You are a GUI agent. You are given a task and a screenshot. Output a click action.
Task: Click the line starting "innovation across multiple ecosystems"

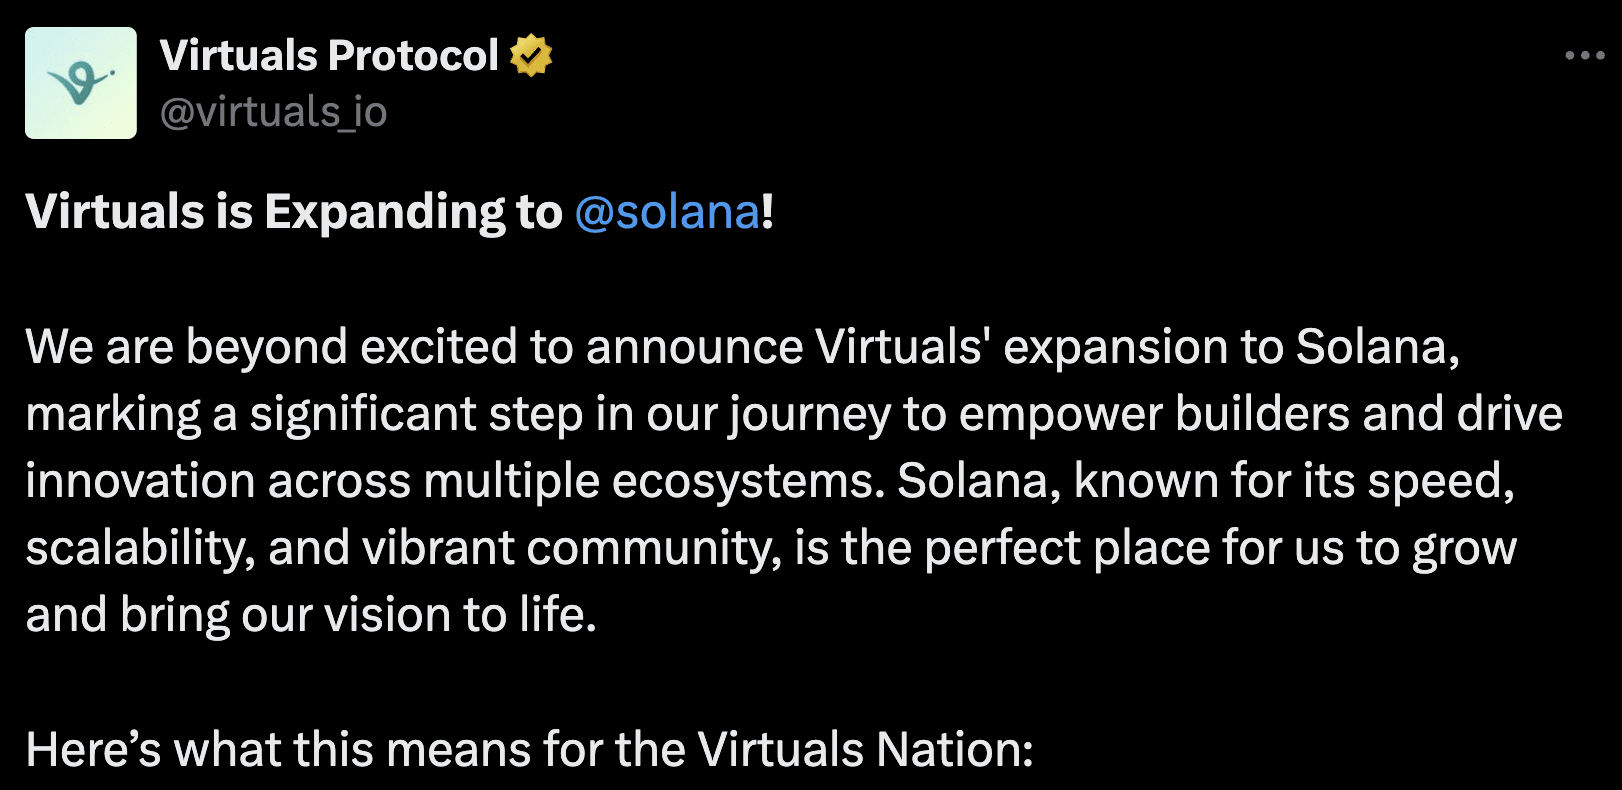coord(770,481)
